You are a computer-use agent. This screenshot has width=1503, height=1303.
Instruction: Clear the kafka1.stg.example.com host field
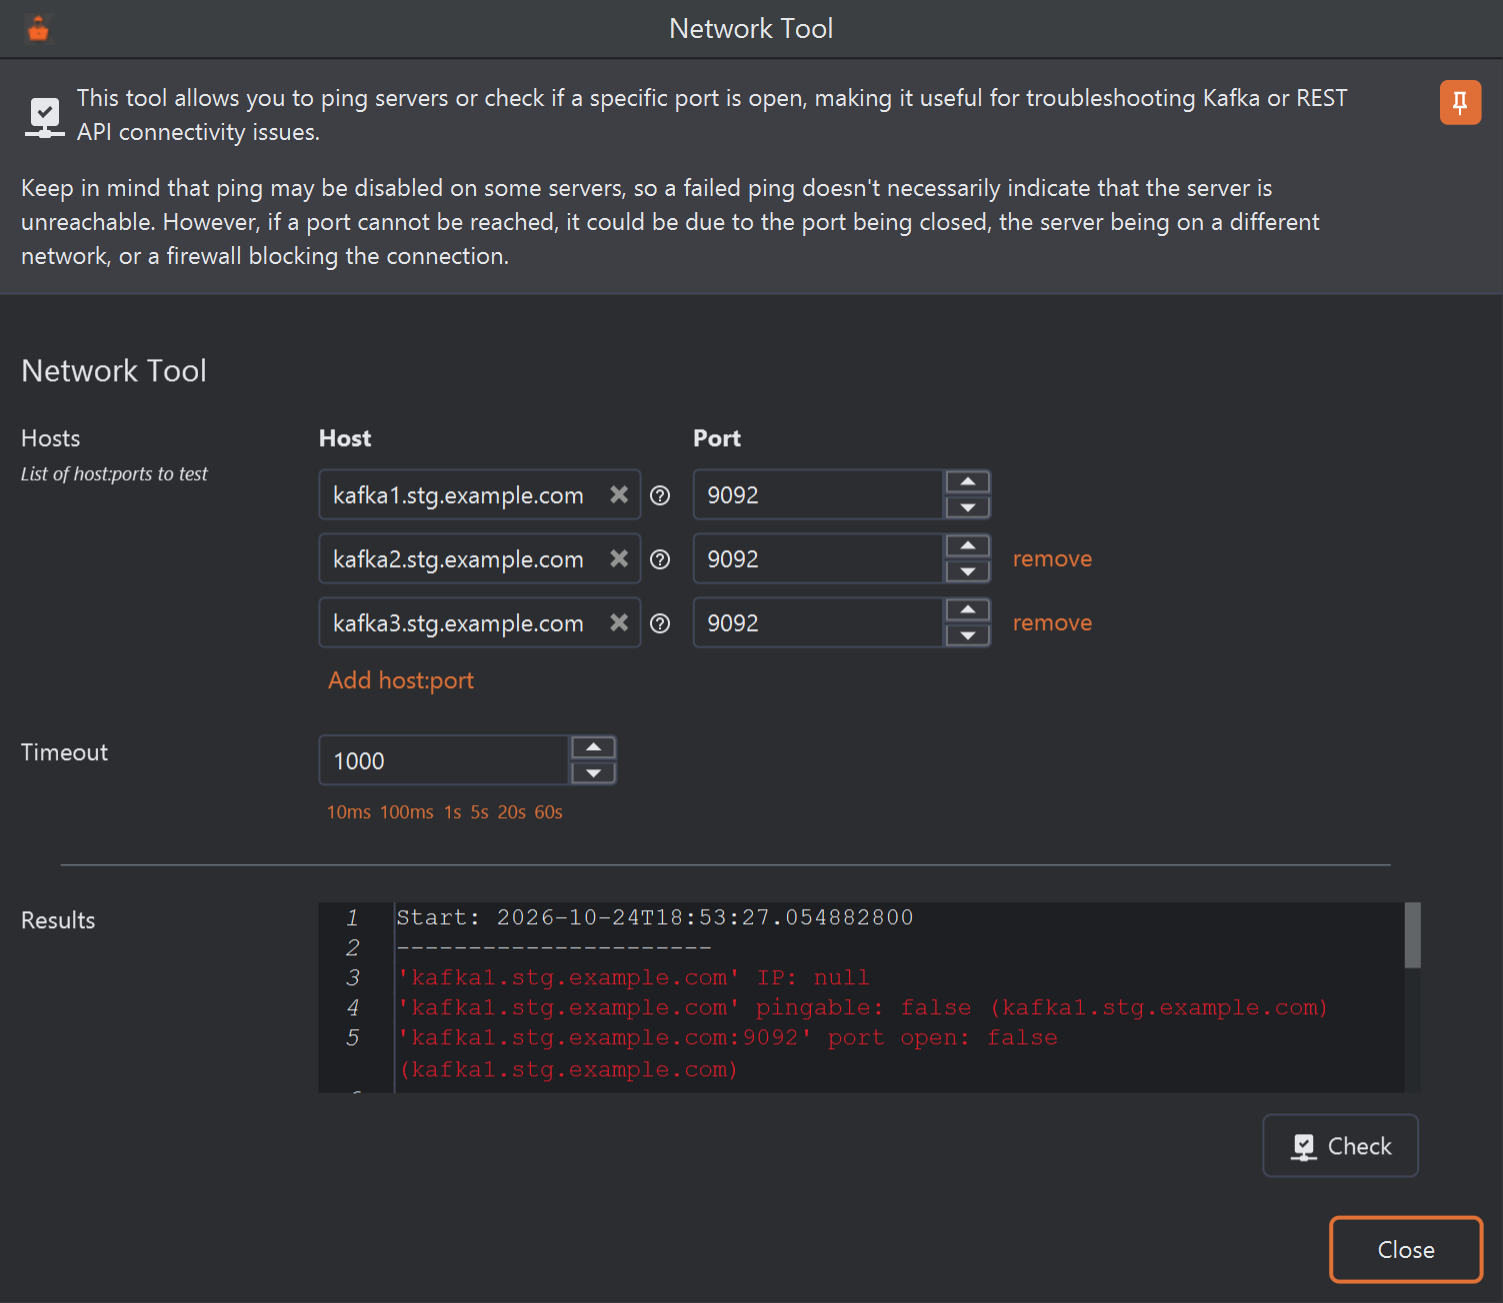[619, 495]
